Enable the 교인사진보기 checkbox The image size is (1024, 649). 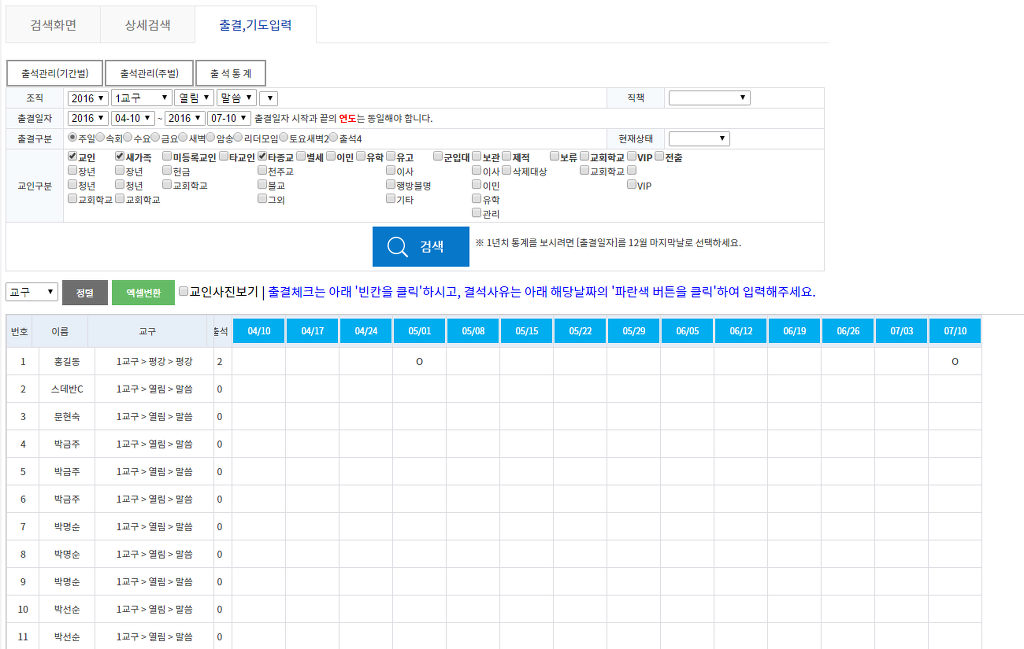[183, 292]
